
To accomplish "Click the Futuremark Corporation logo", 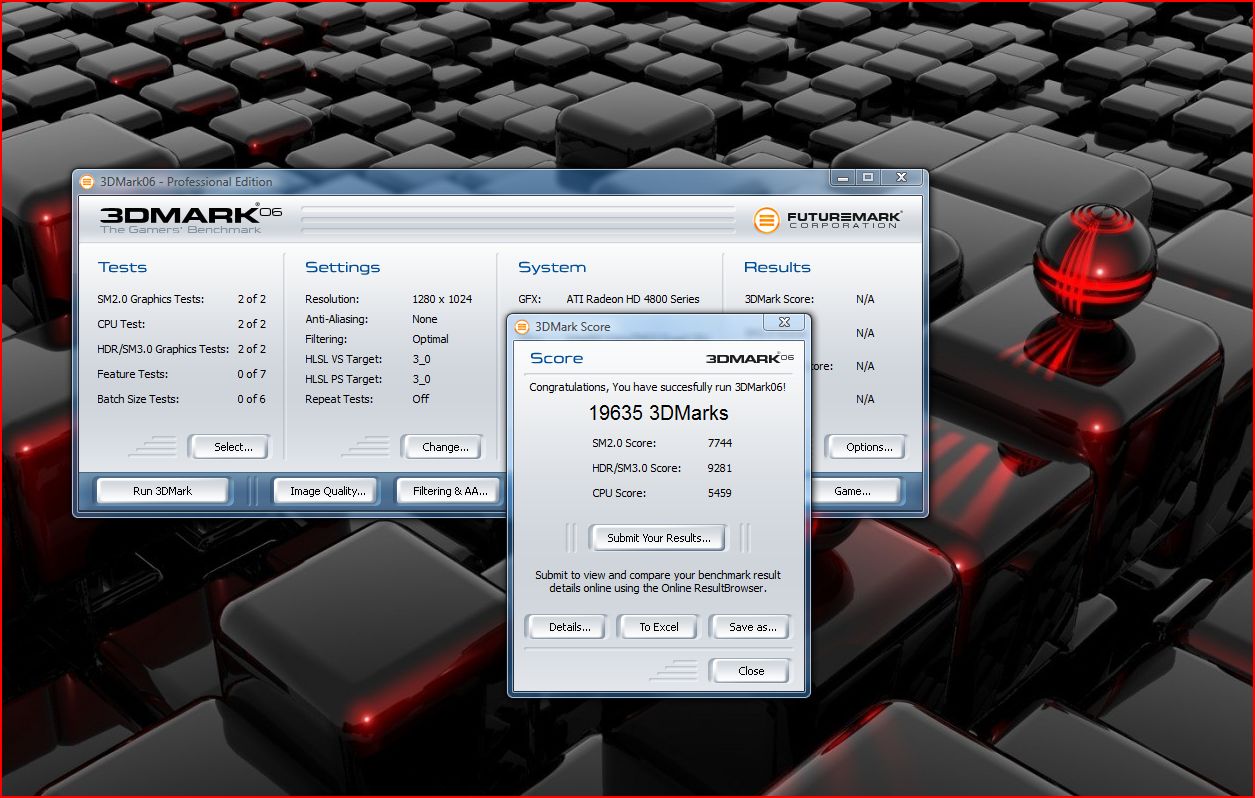I will point(828,220).
